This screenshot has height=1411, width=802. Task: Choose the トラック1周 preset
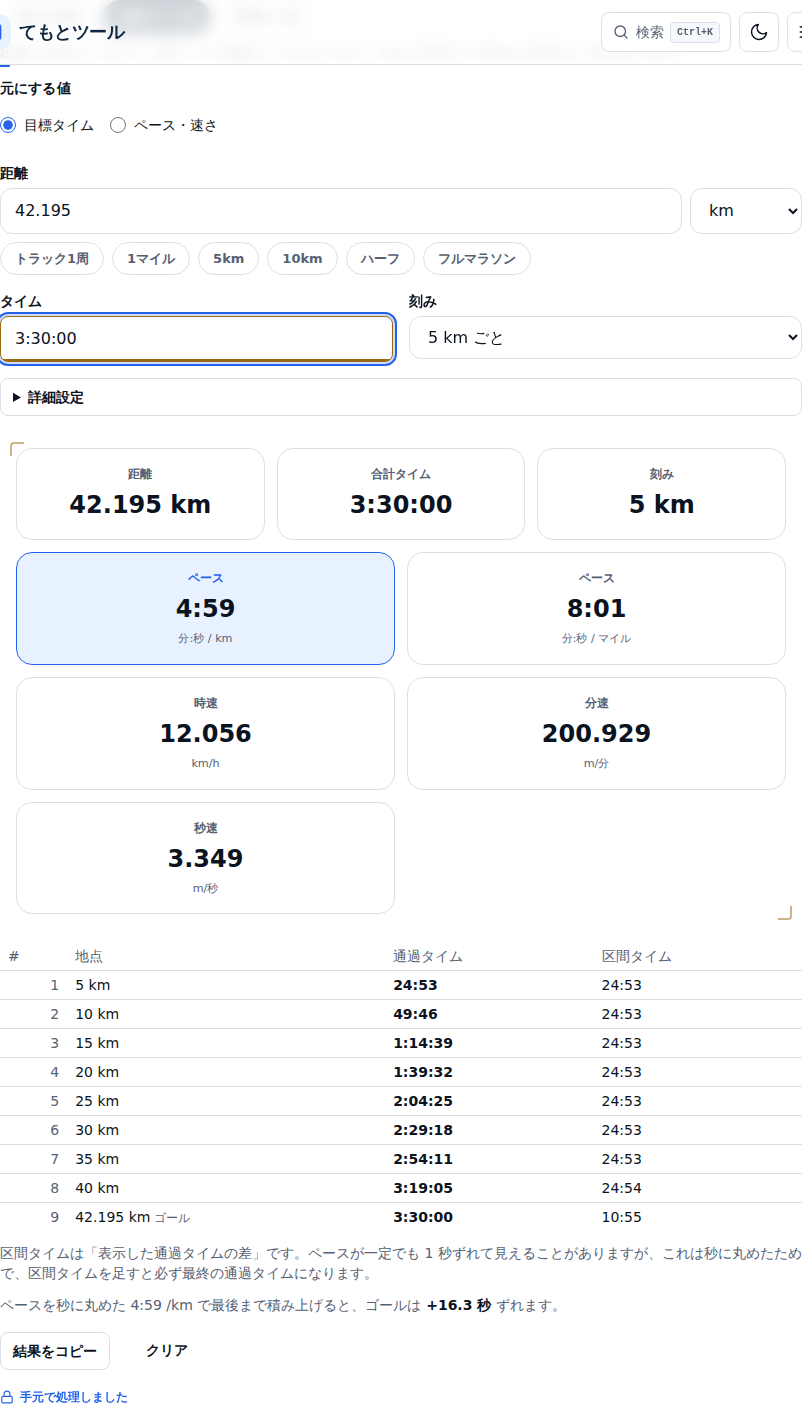point(52,259)
